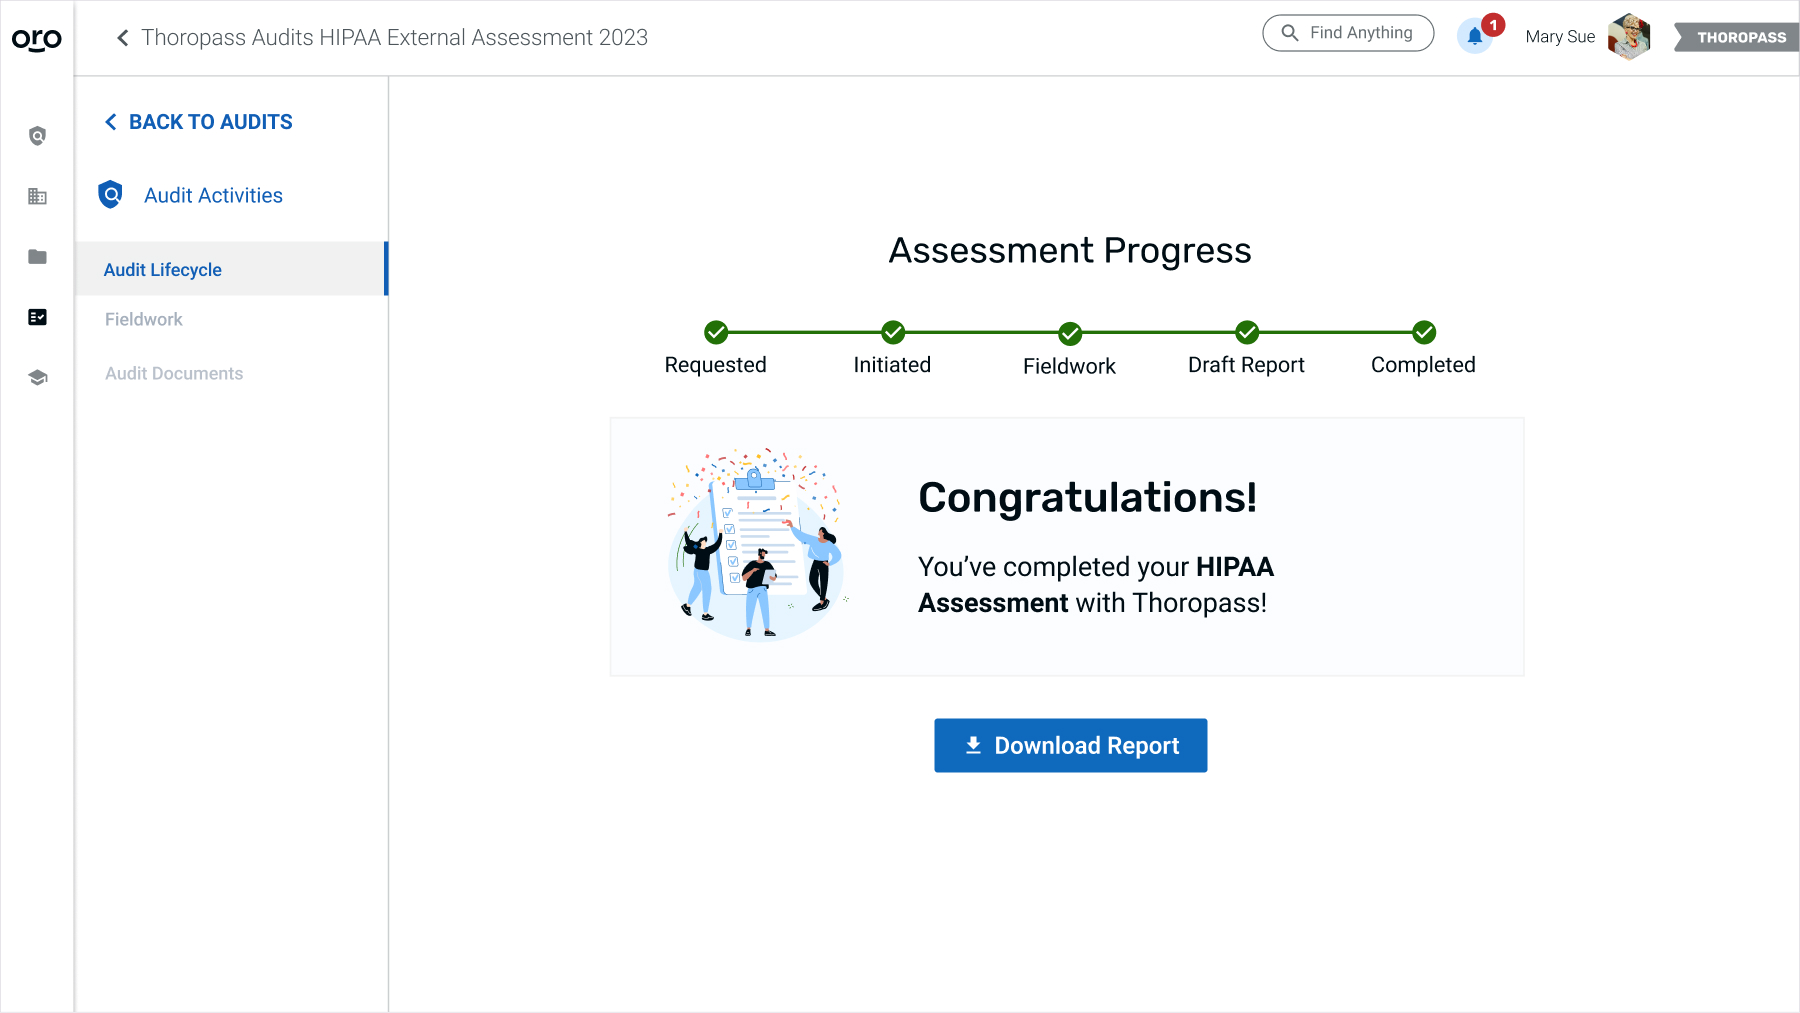Open the Audit Documents section
Image resolution: width=1800 pixels, height=1013 pixels.
173,373
